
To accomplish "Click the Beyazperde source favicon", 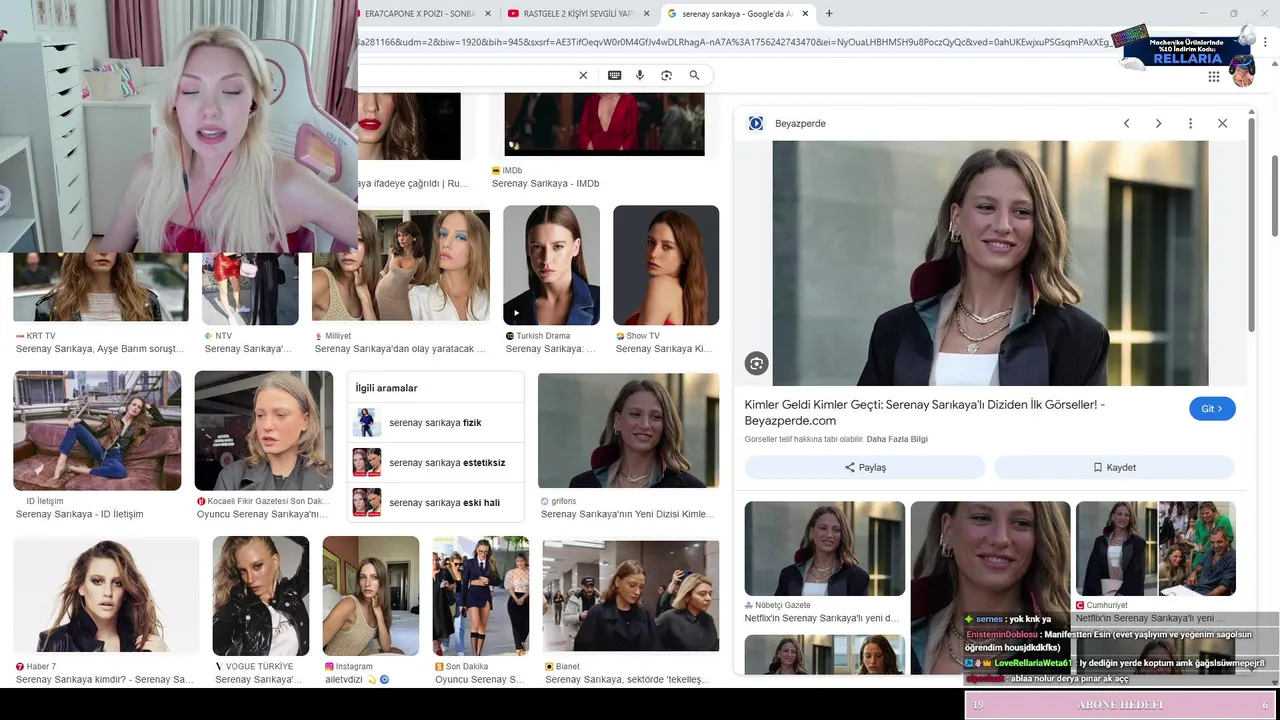I will 756,123.
